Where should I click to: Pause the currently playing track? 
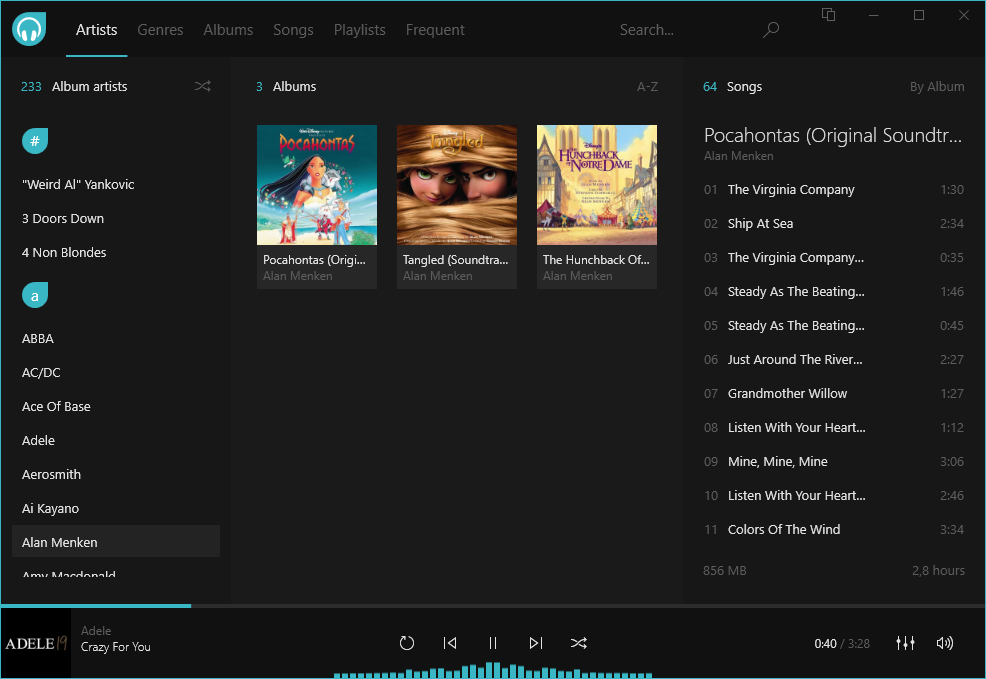coord(492,643)
